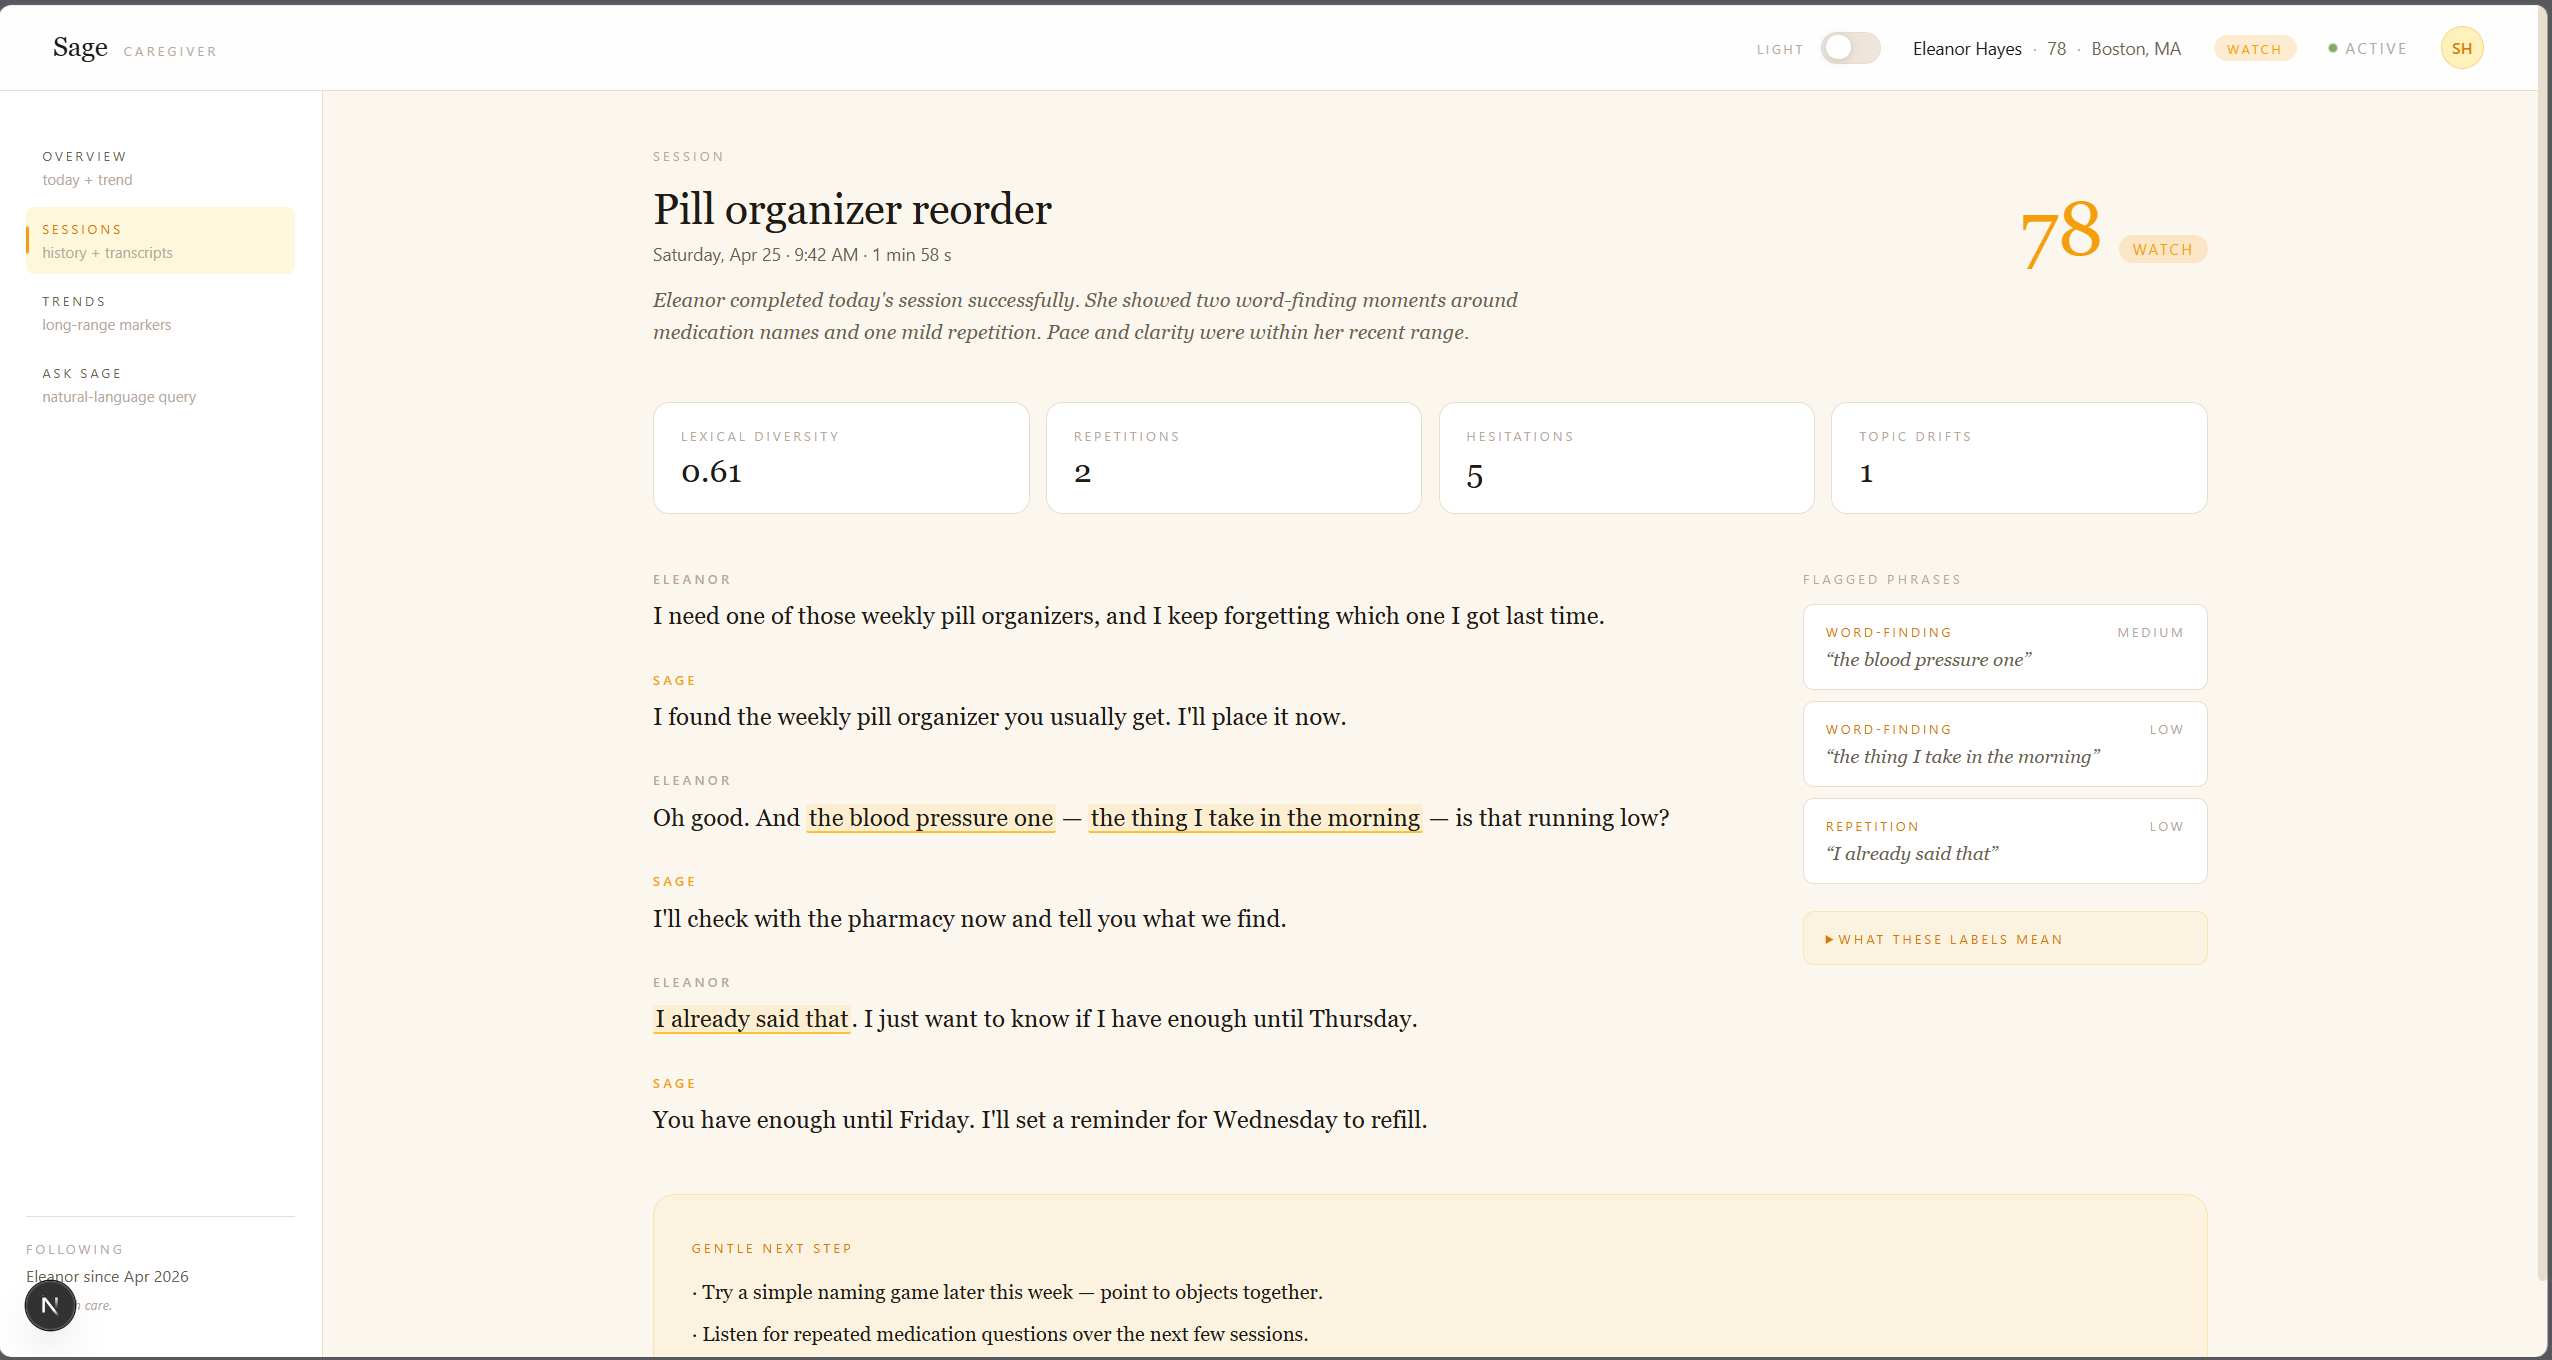Screen dimensions: 2552x1360
Task: Click highlighted phrase the blood pressure one
Action: point(930,818)
